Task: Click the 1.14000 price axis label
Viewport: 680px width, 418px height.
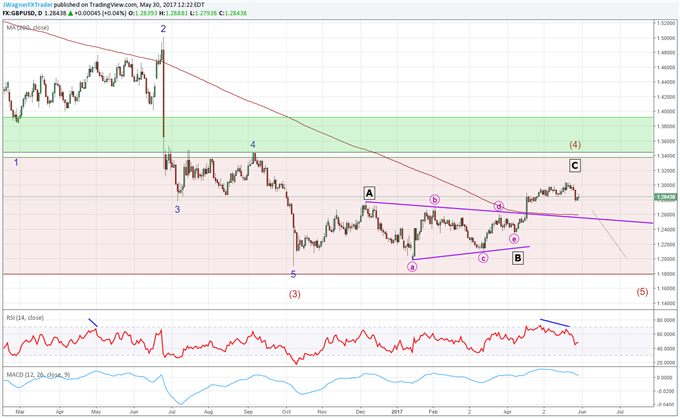Action: tap(666, 303)
